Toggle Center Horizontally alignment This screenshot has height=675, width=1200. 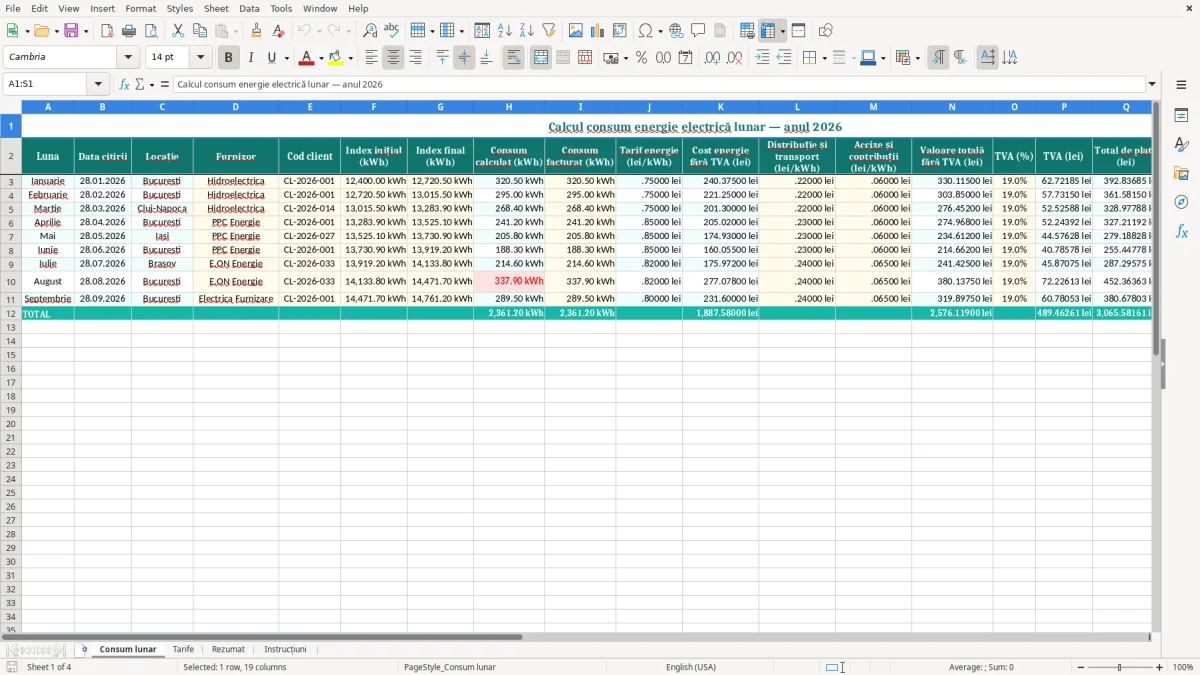click(393, 58)
